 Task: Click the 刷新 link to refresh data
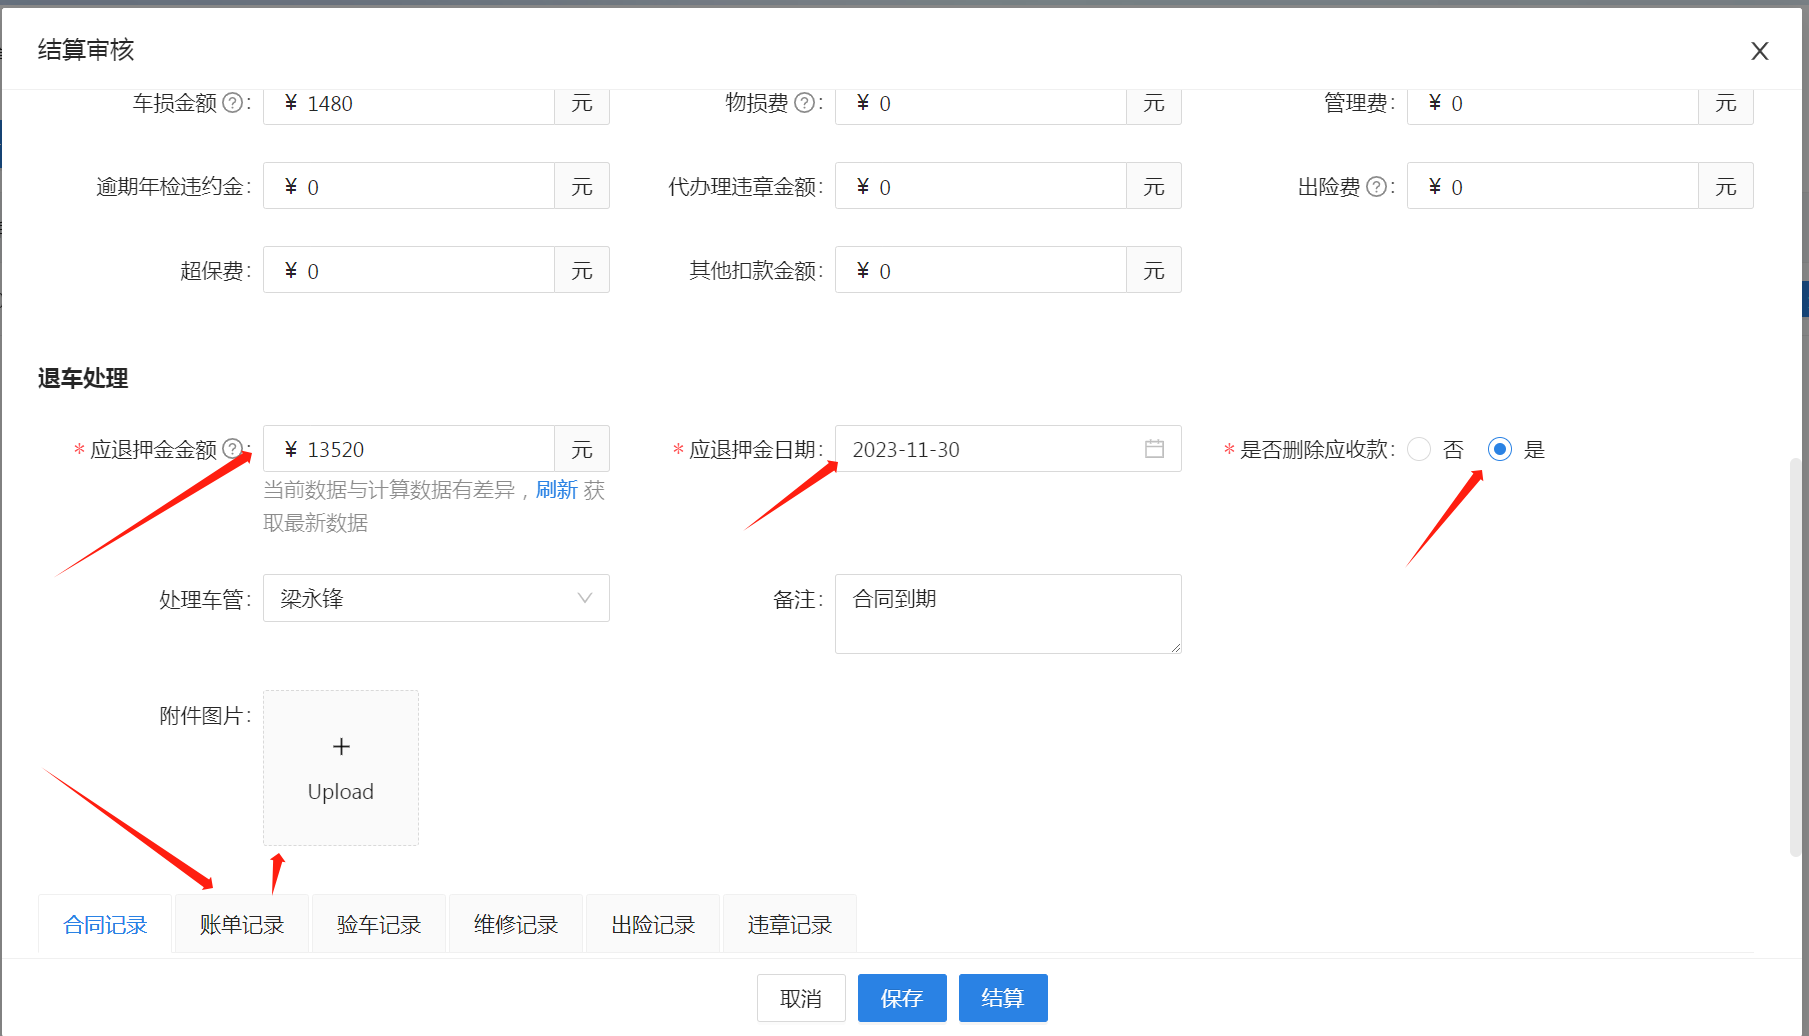(x=556, y=490)
